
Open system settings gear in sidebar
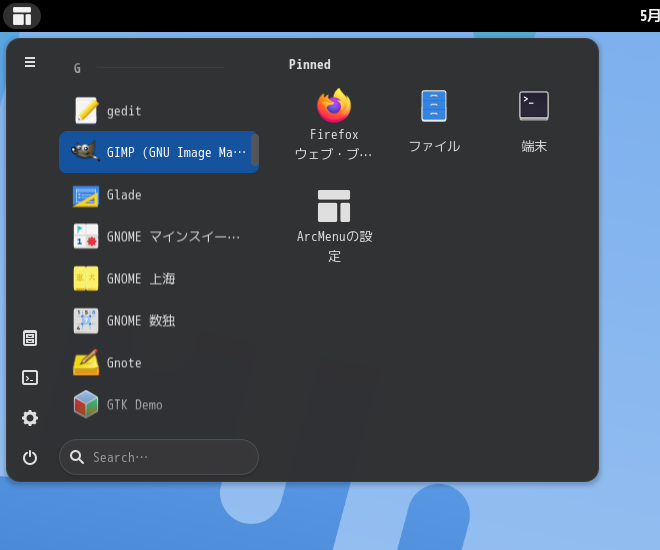[x=30, y=418]
